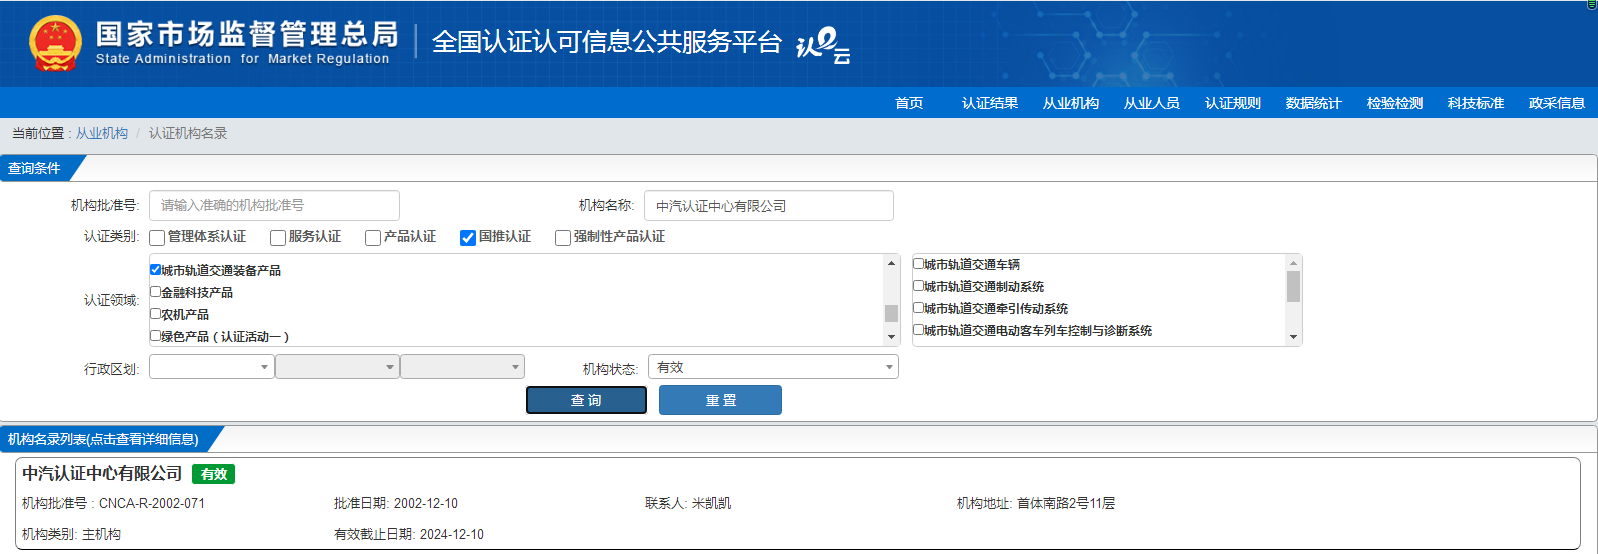Click the 认e云 logo icon
1598x554 pixels.
[x=823, y=45]
